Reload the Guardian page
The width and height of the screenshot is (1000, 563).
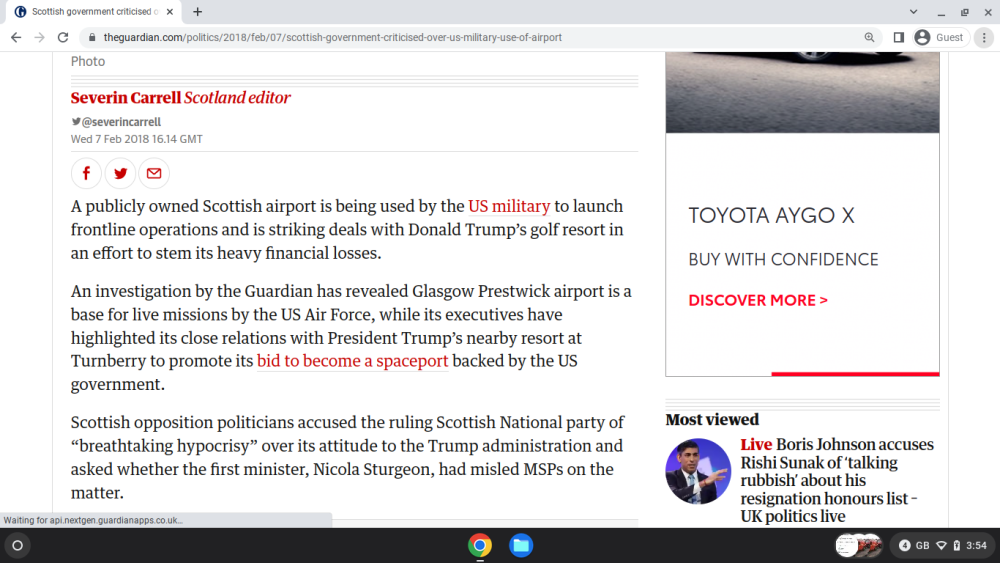tap(62, 38)
